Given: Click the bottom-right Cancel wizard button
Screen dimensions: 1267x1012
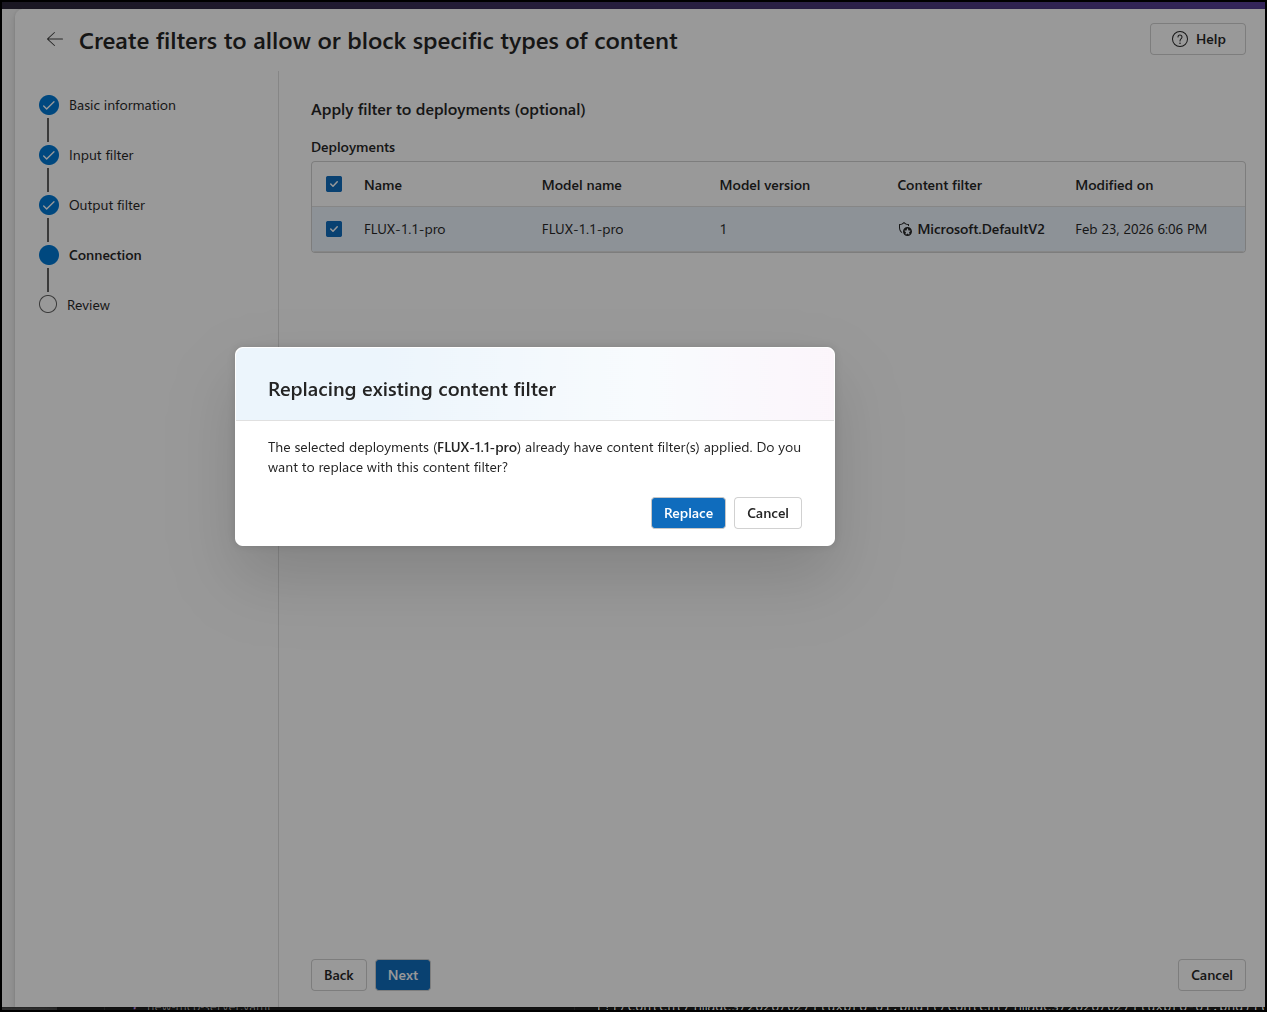Looking at the screenshot, I should [x=1211, y=975].
